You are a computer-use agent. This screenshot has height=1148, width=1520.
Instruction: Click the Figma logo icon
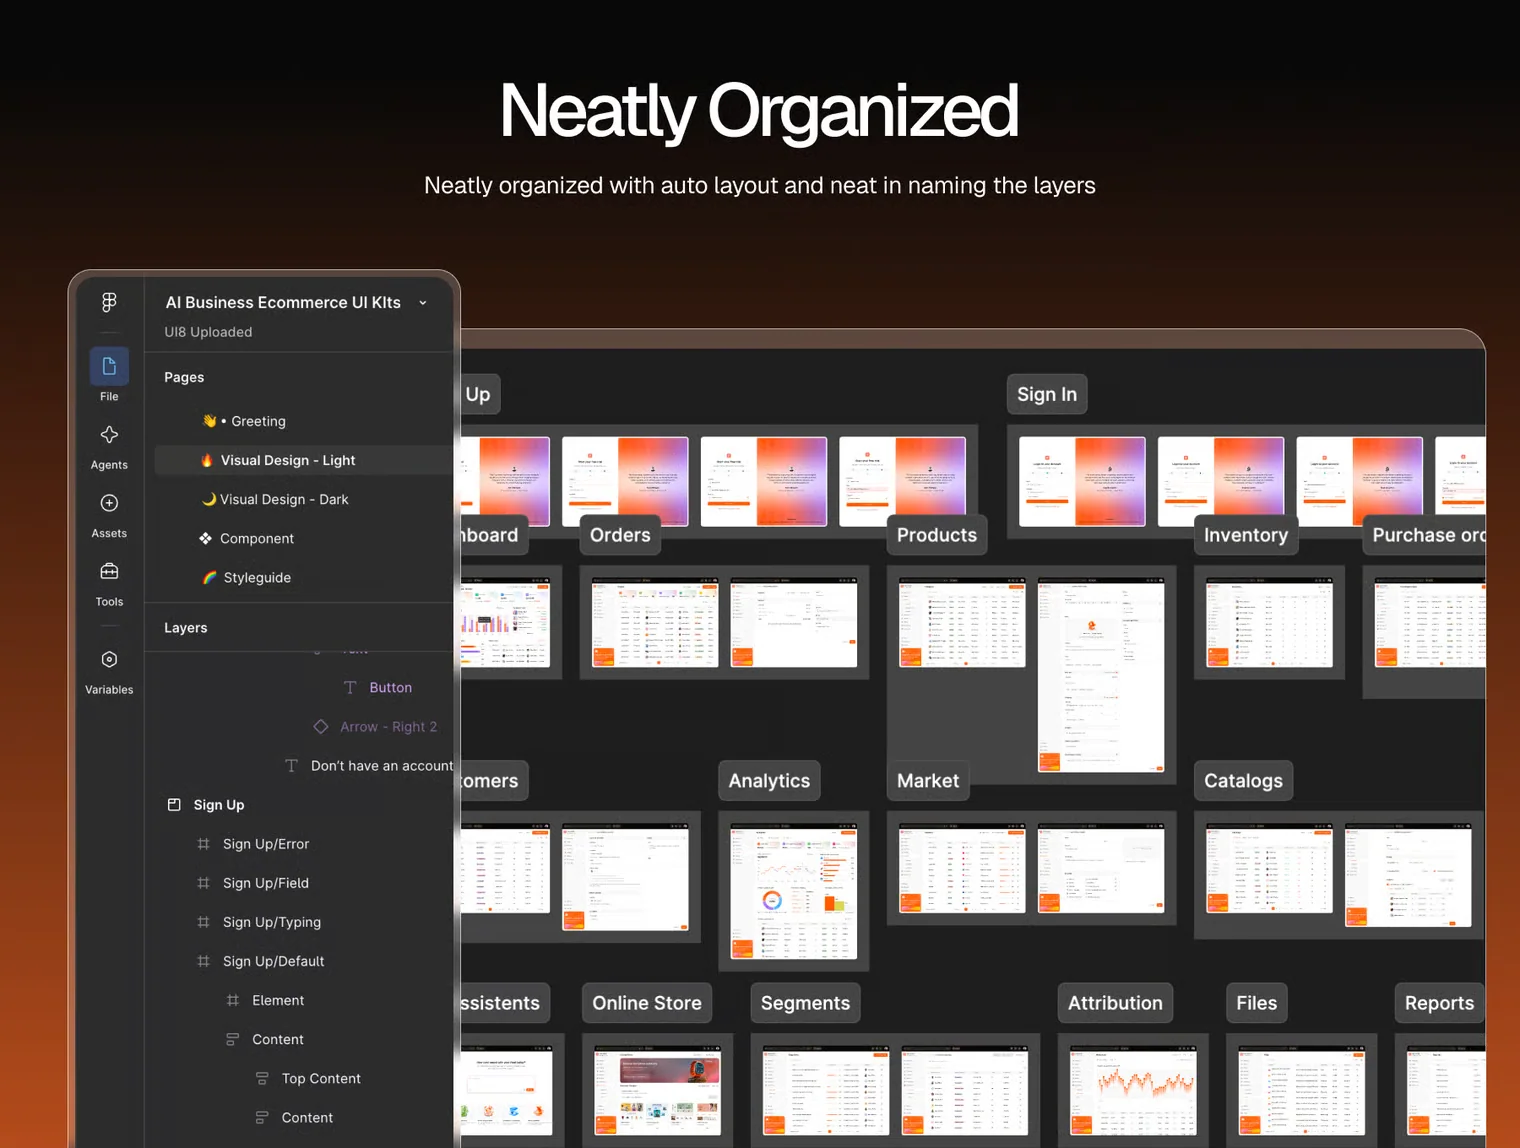click(x=109, y=302)
